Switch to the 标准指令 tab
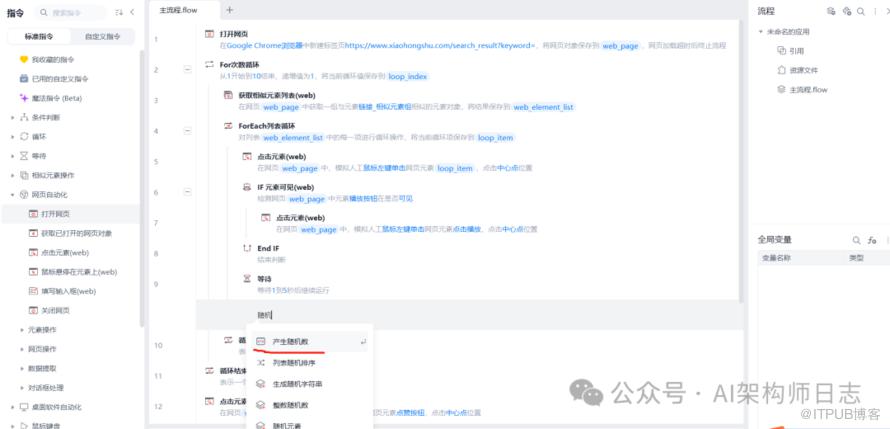The image size is (890, 429). (39, 36)
